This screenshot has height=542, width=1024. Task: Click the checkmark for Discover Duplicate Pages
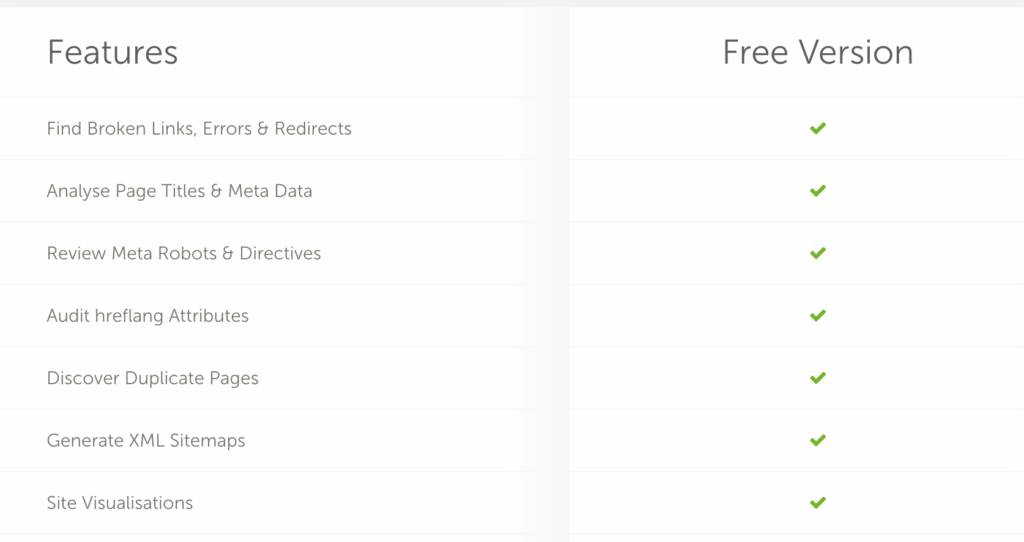click(x=818, y=377)
